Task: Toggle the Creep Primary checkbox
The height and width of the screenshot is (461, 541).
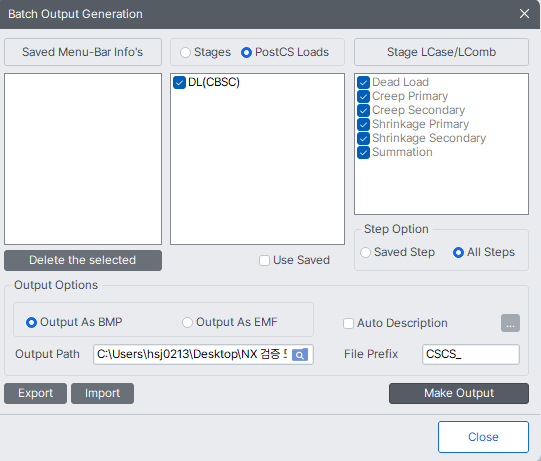Action: pyautogui.click(x=363, y=96)
